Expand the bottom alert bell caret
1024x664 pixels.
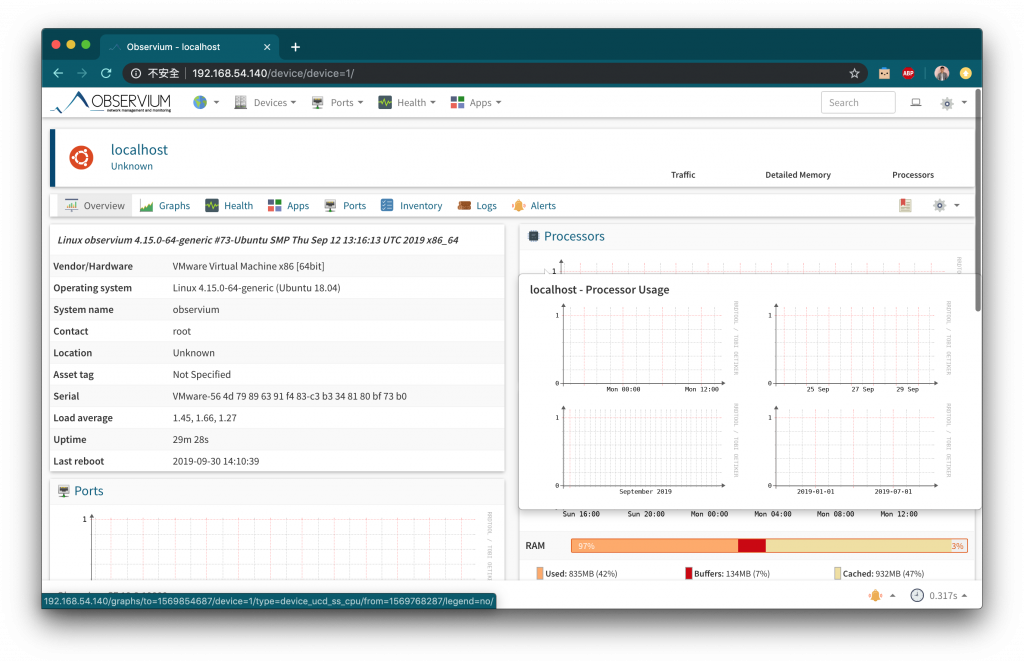pos(893,595)
